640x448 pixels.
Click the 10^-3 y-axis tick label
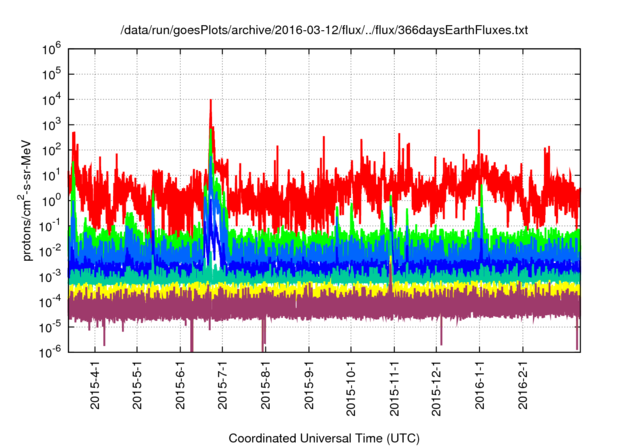click(x=50, y=275)
